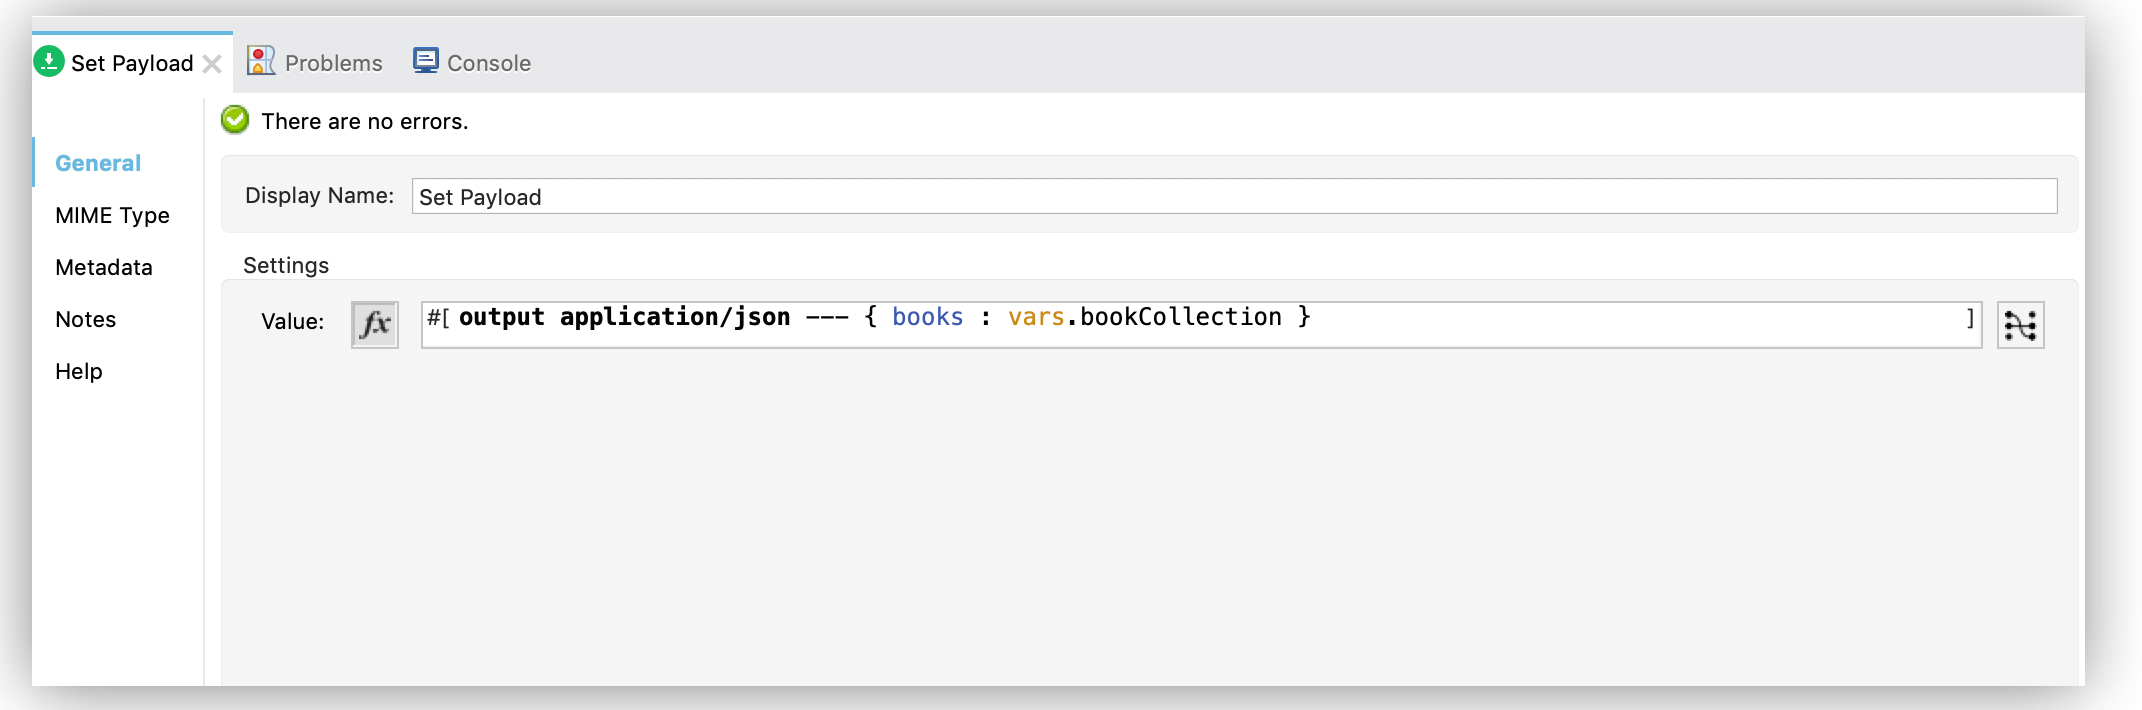Screen dimensions: 2142x710
Task: Open the DataWeave mapping editor icon
Action: coord(2020,324)
